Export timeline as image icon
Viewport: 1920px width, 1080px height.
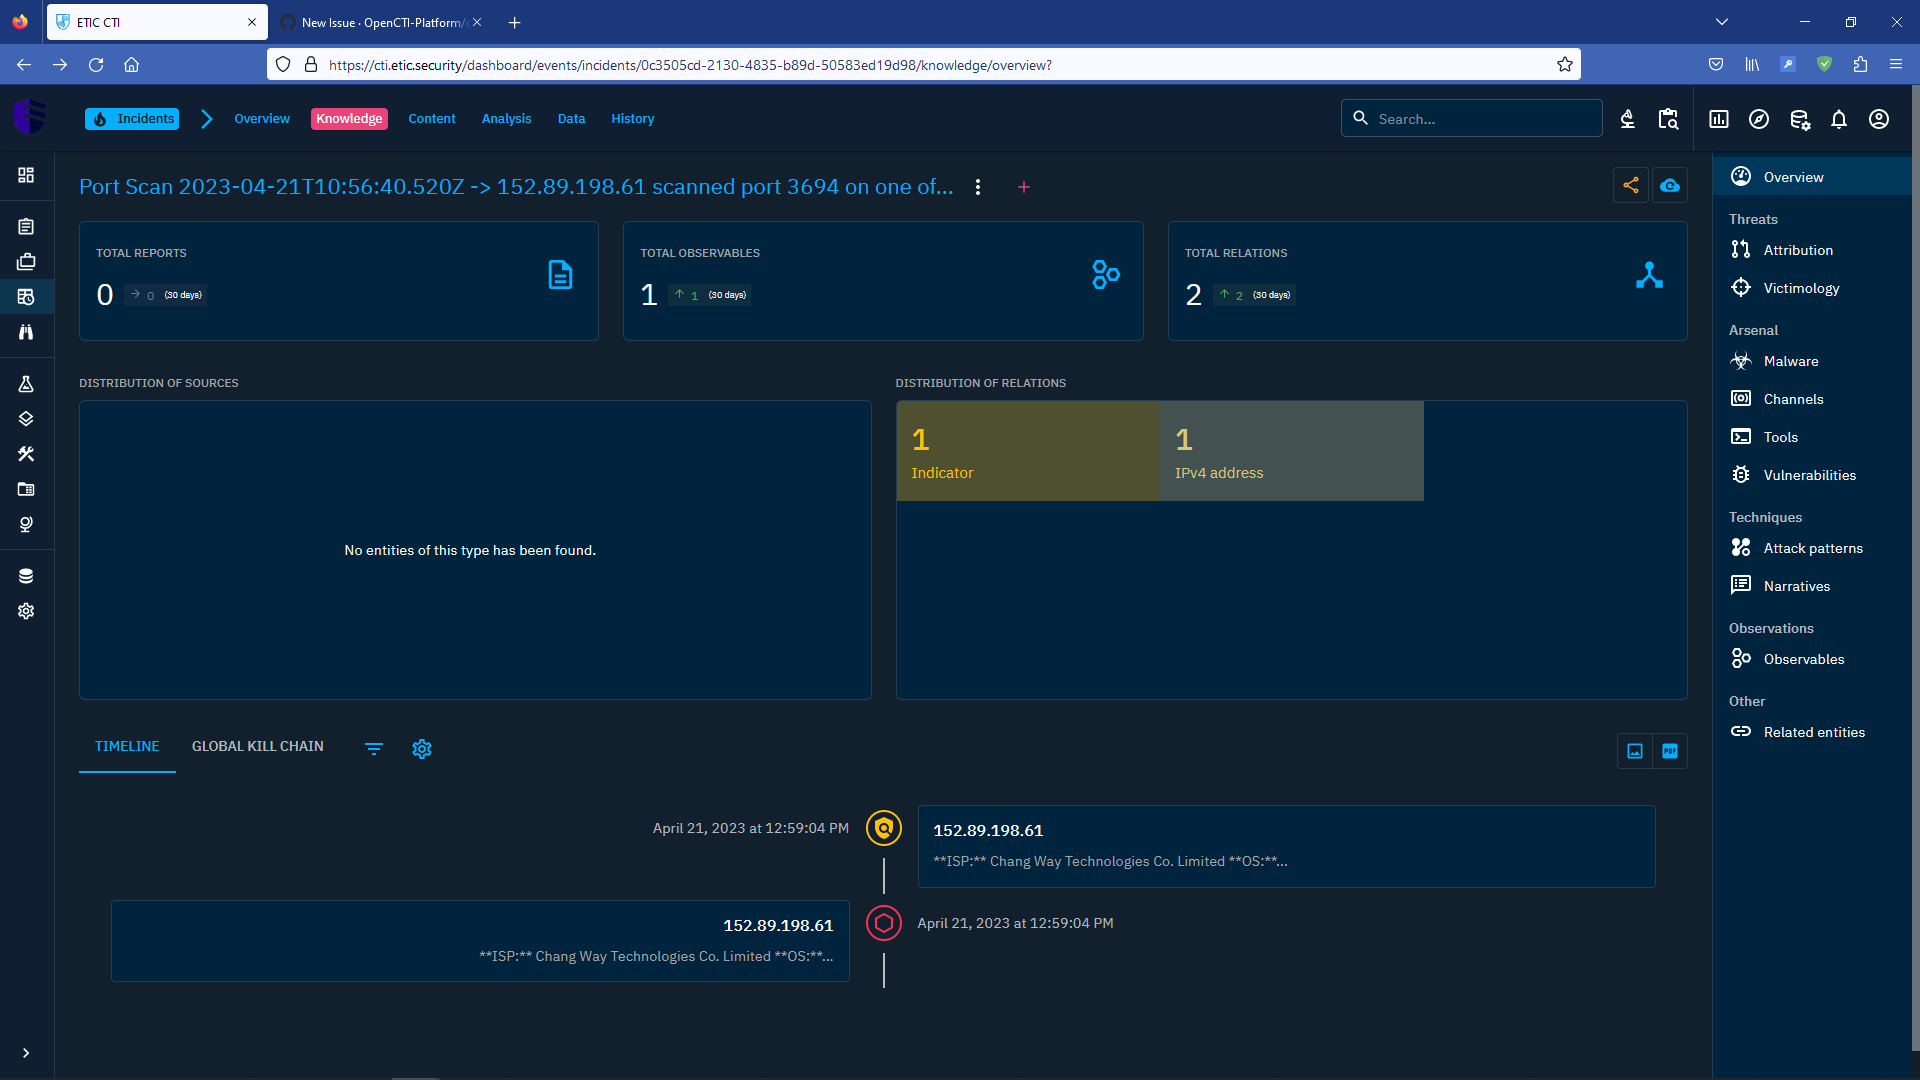1634,751
